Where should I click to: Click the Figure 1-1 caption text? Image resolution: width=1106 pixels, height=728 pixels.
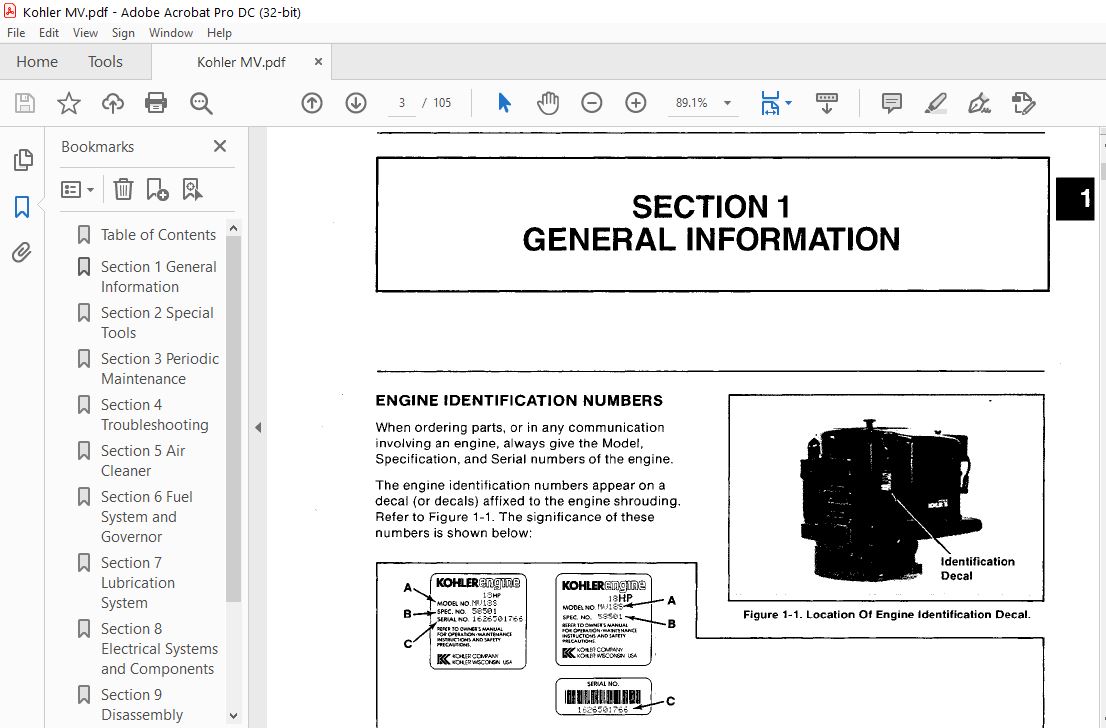[x=887, y=614]
